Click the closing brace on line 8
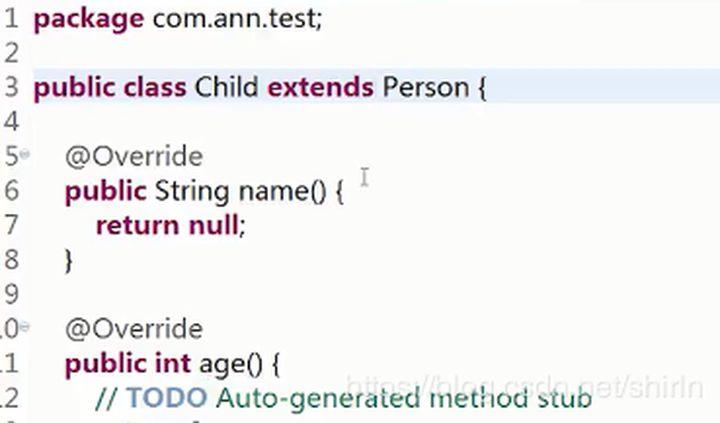 pyautogui.click(x=69, y=261)
